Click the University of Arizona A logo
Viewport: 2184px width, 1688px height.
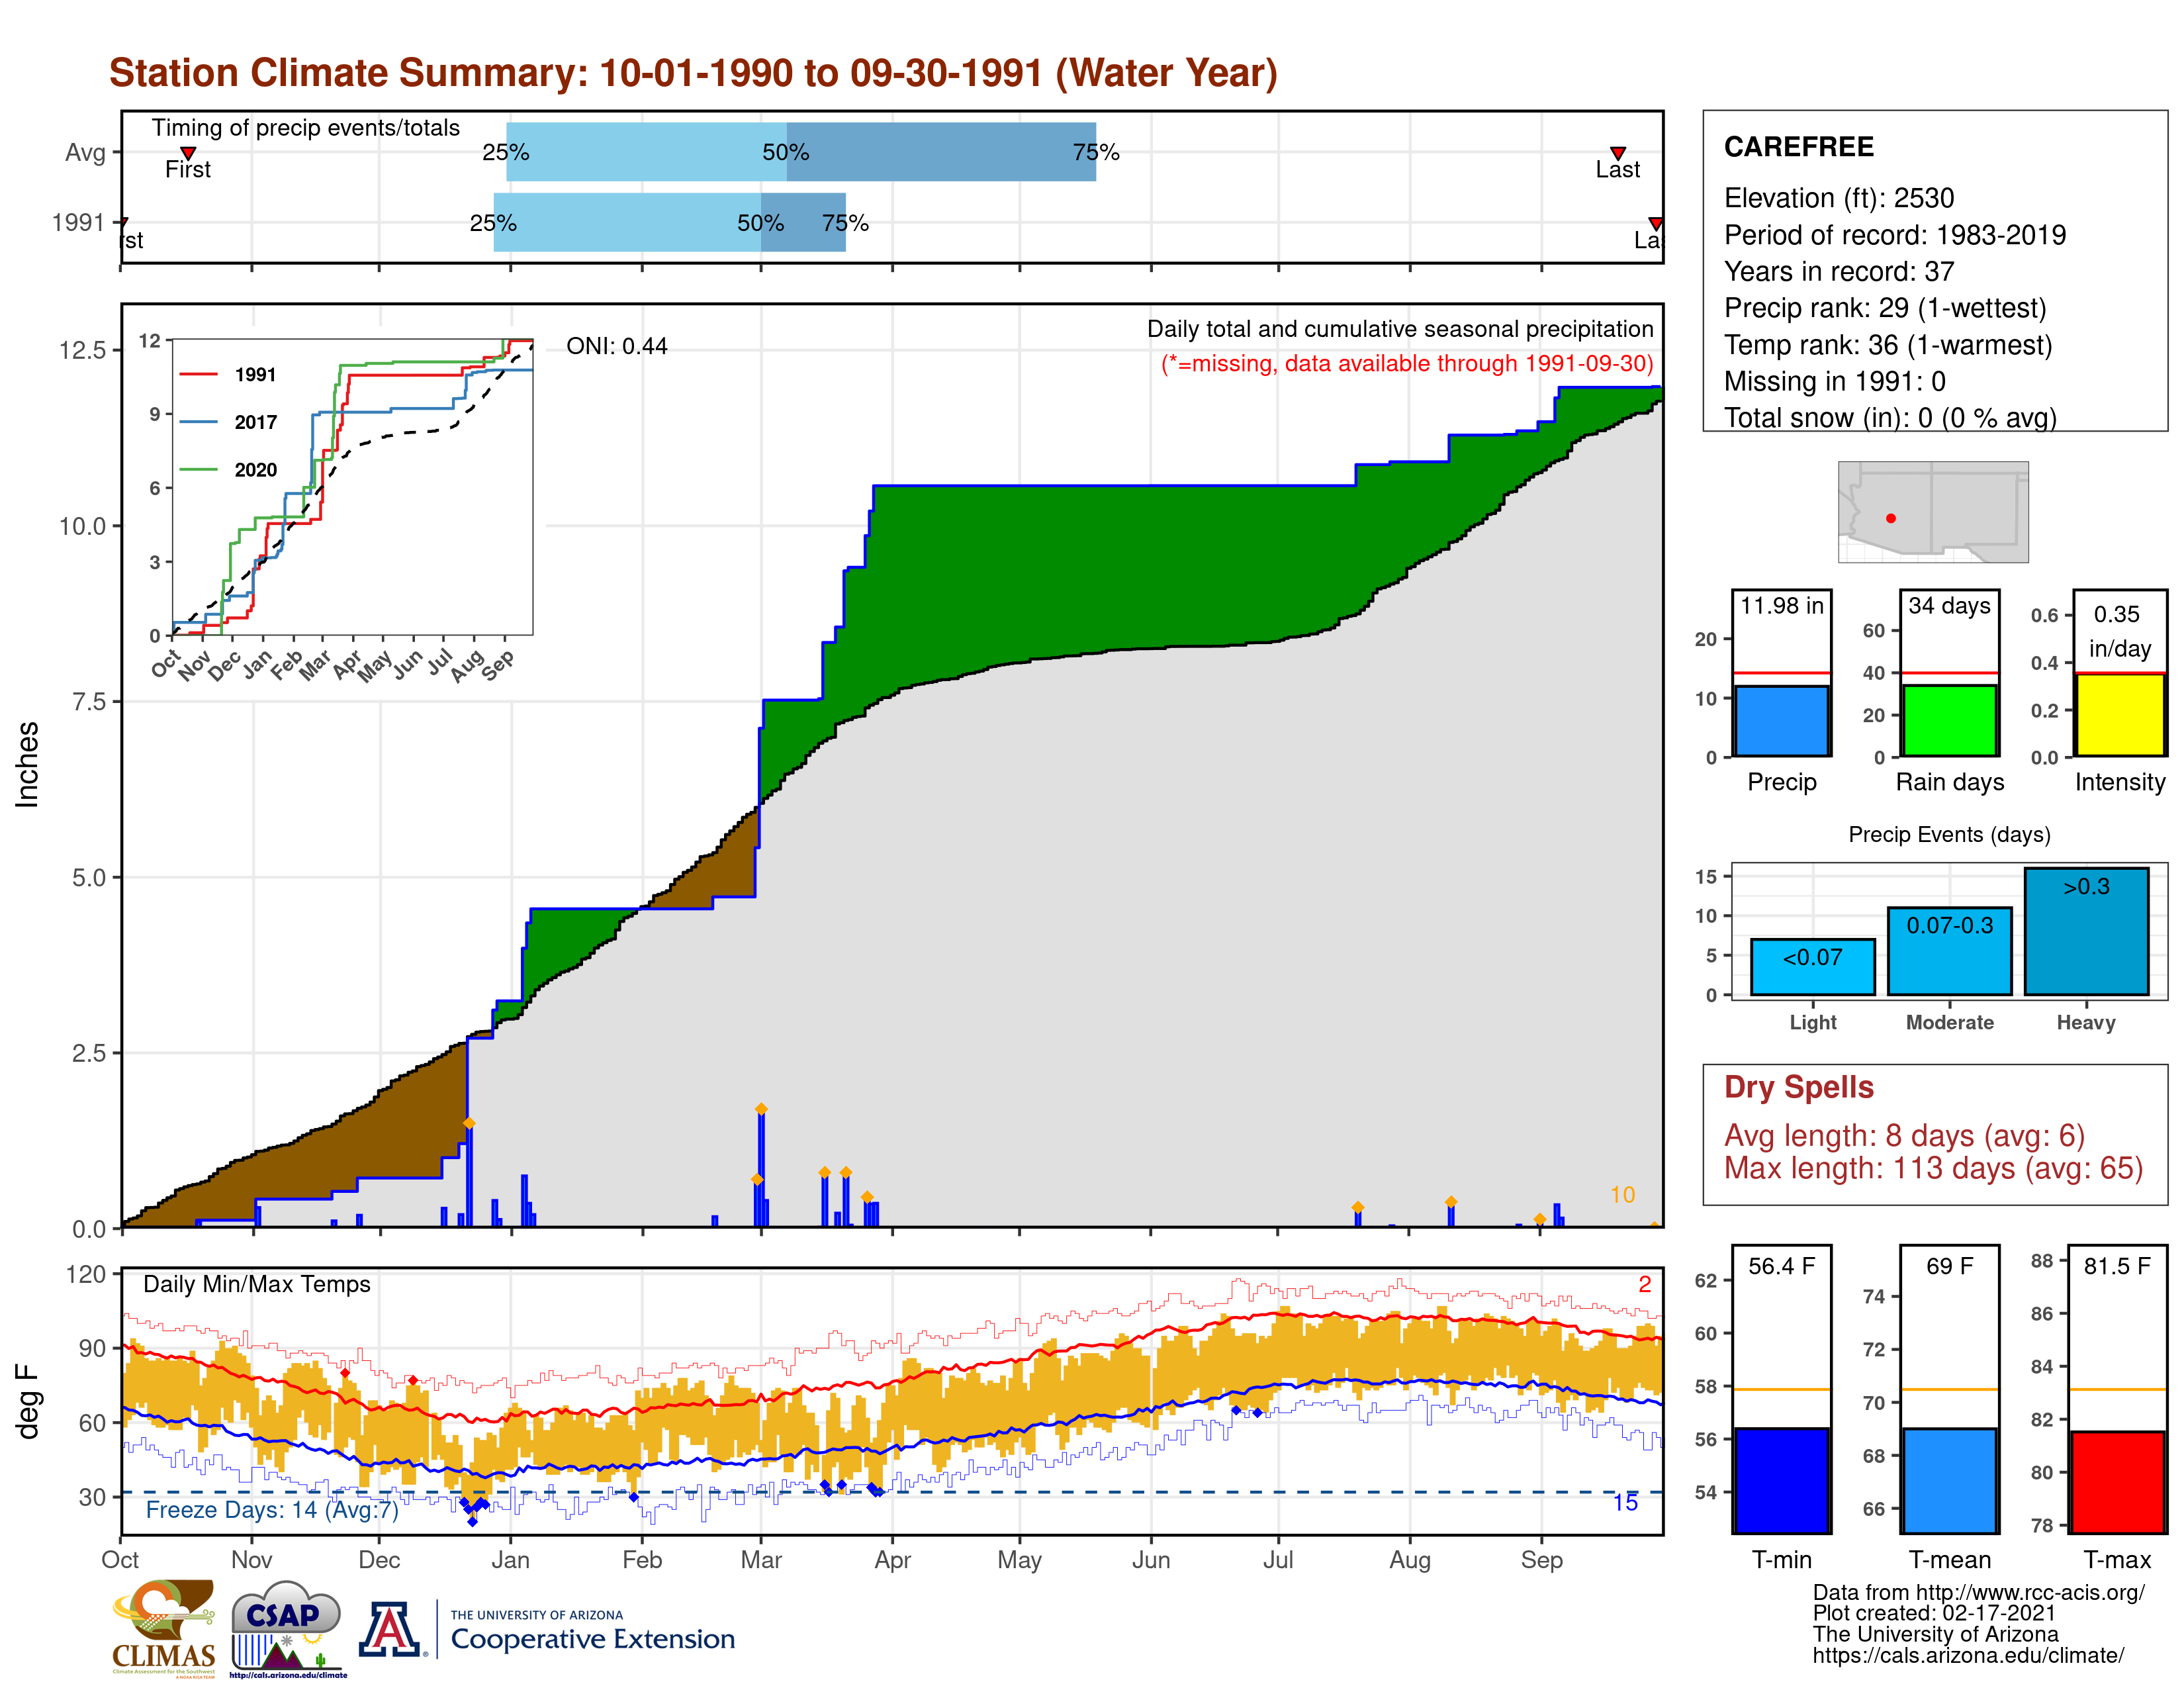pos(391,1629)
